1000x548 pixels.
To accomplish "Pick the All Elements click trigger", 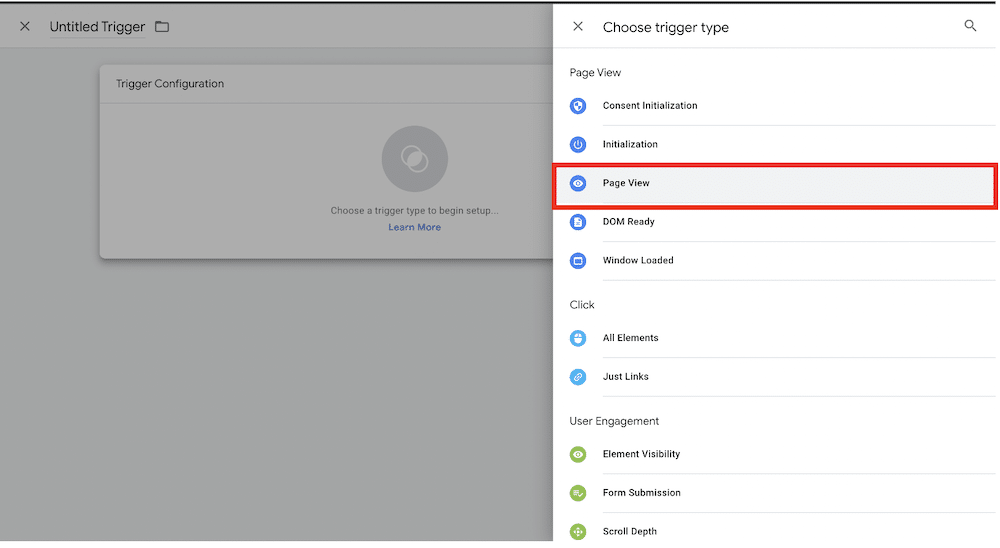I will 774,338.
